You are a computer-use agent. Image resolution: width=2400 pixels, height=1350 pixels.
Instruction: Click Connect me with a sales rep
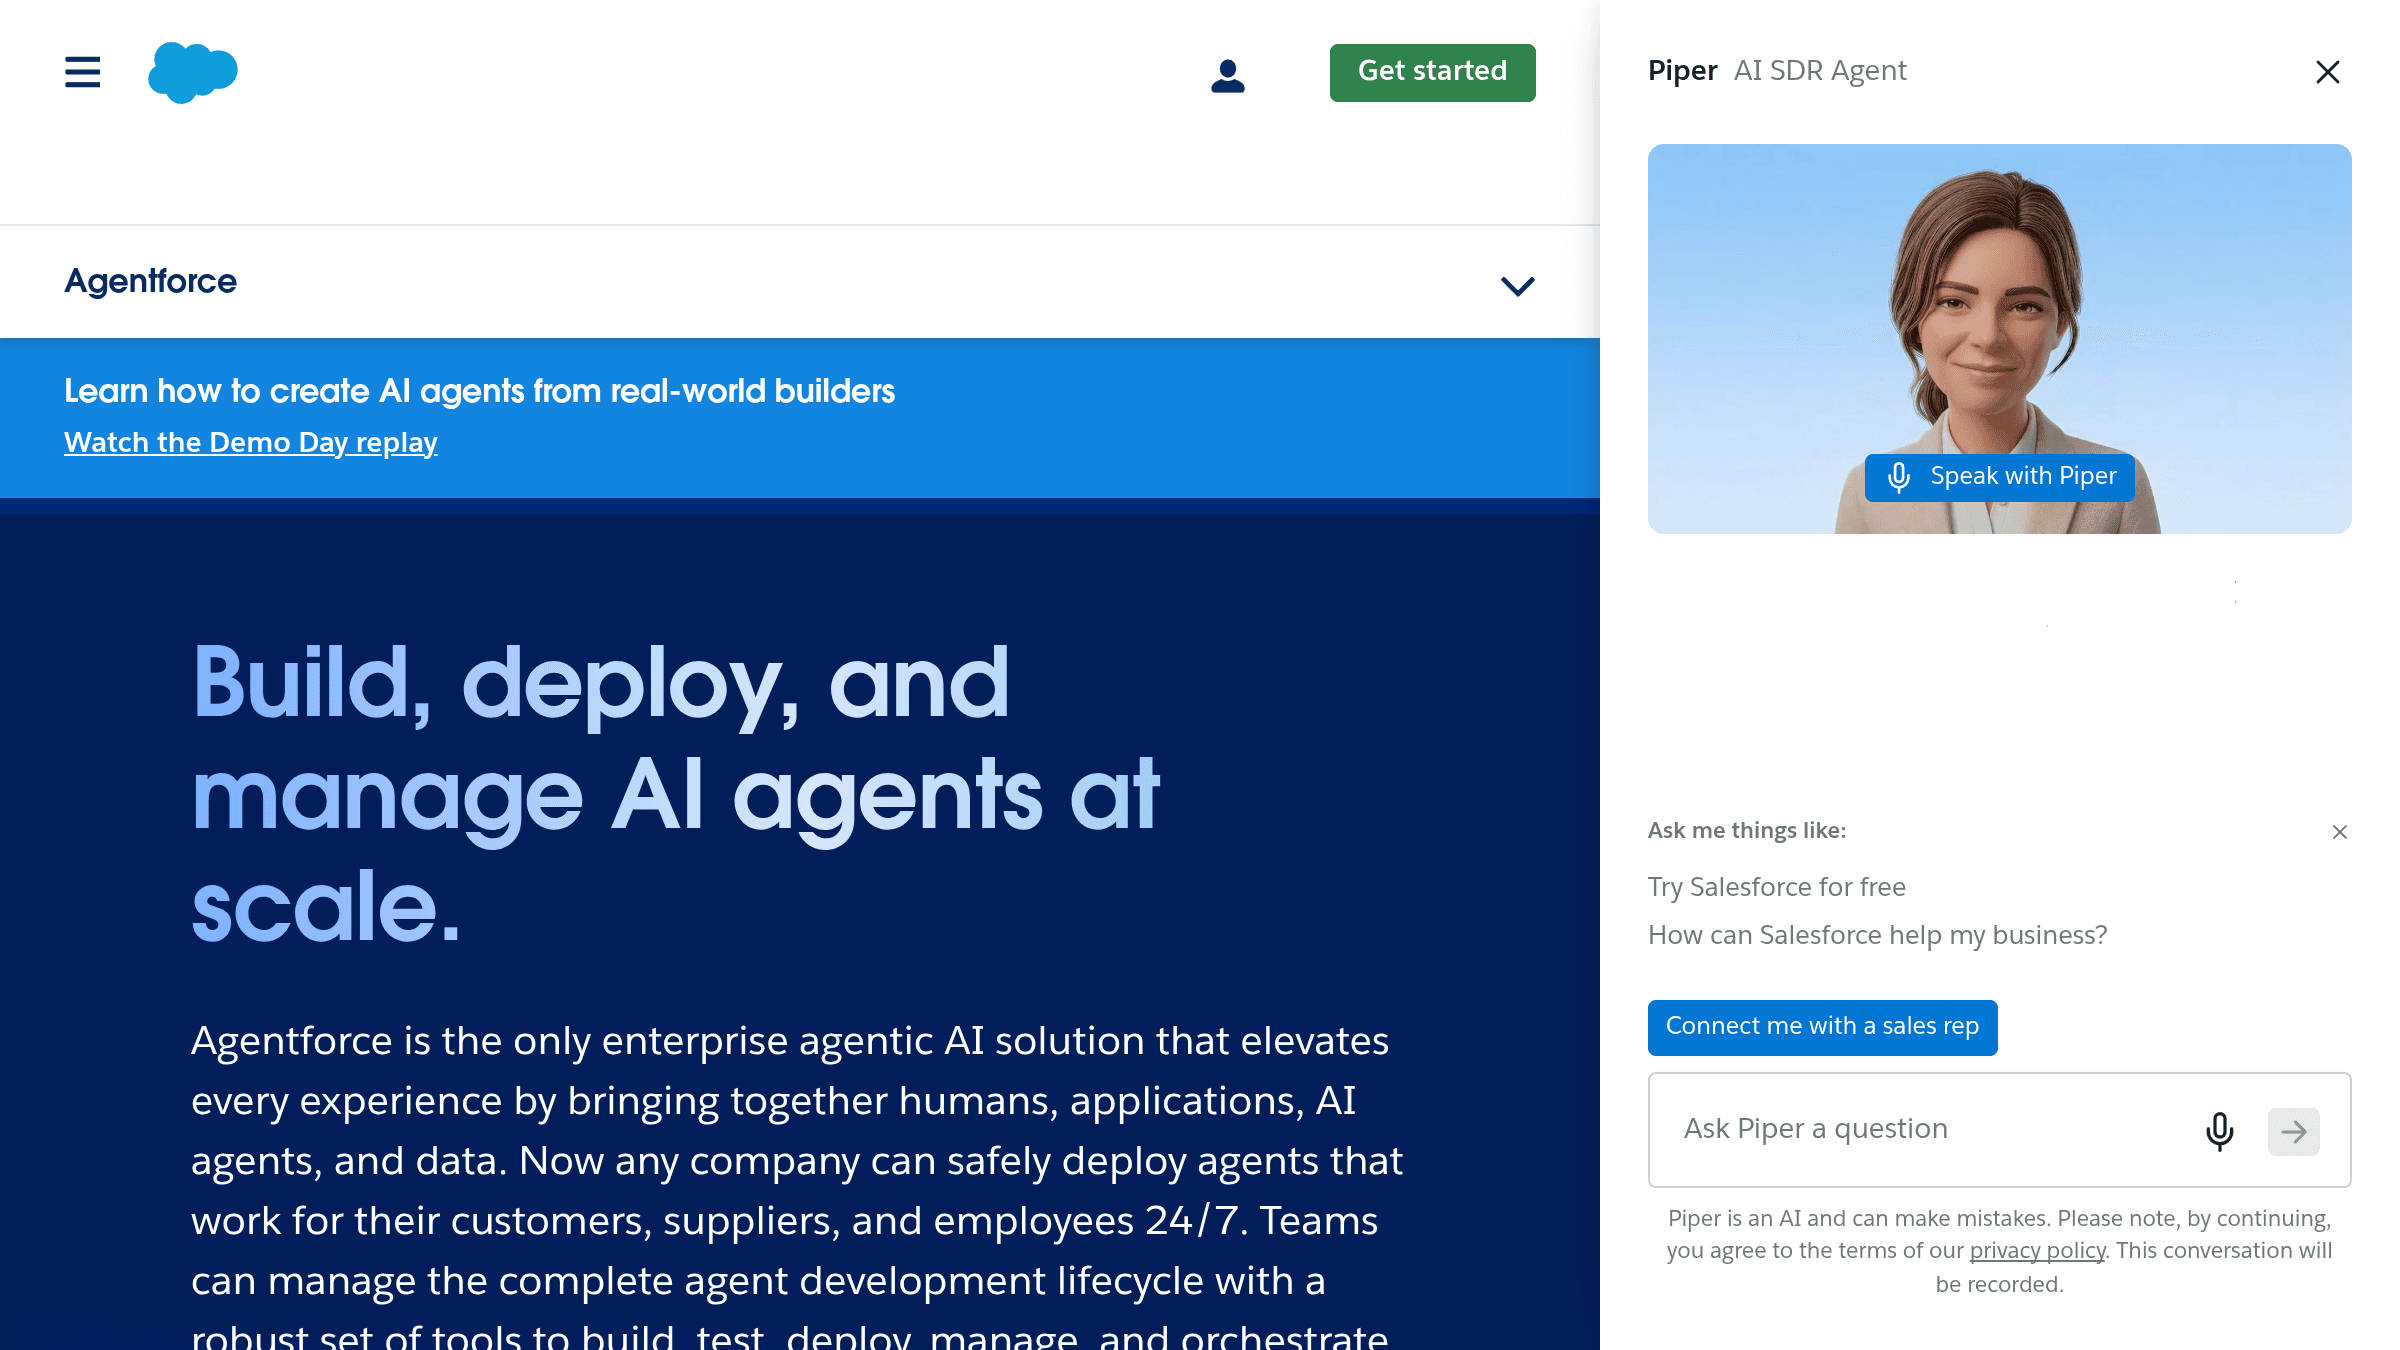pyautogui.click(x=1823, y=1027)
